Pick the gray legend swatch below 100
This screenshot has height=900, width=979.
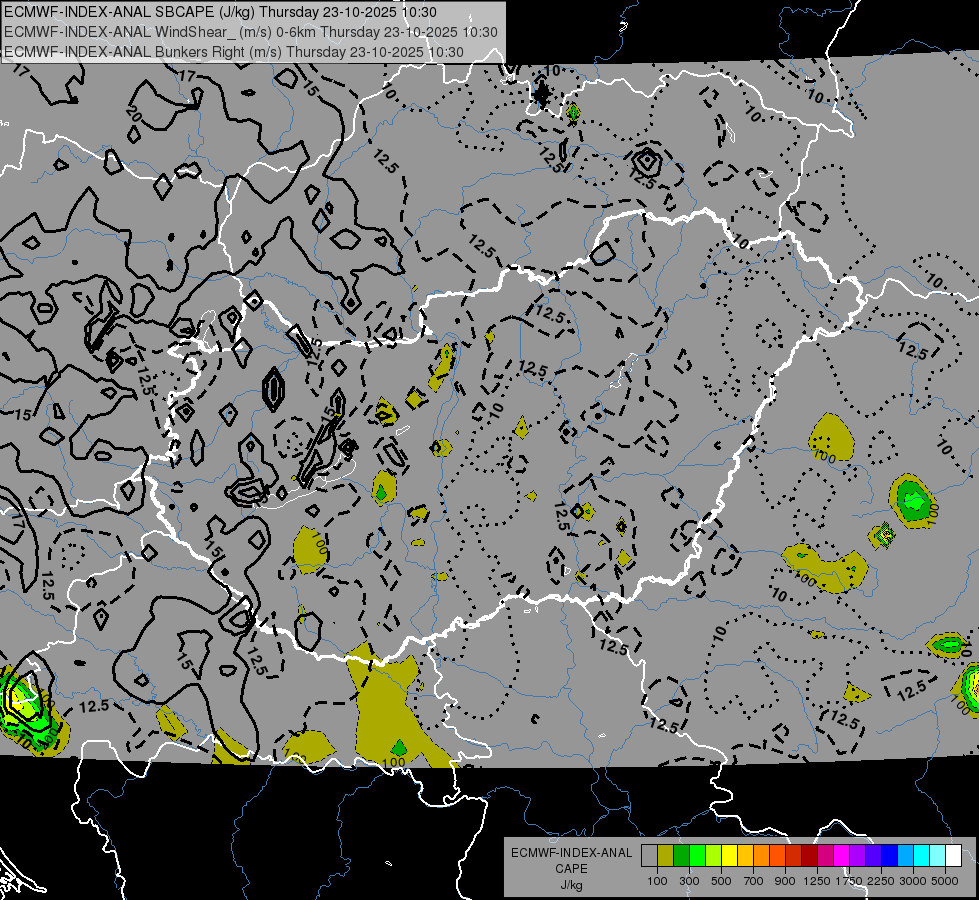649,856
